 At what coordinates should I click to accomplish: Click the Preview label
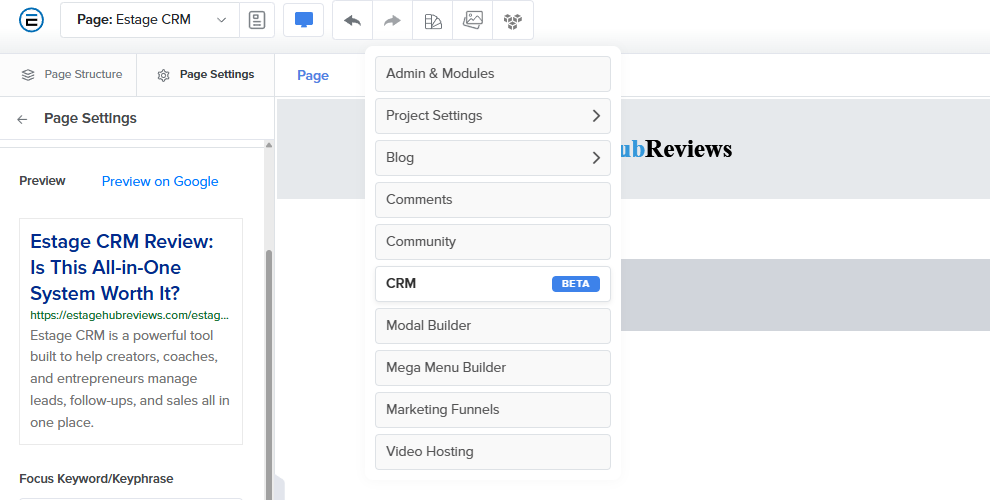click(x=42, y=181)
